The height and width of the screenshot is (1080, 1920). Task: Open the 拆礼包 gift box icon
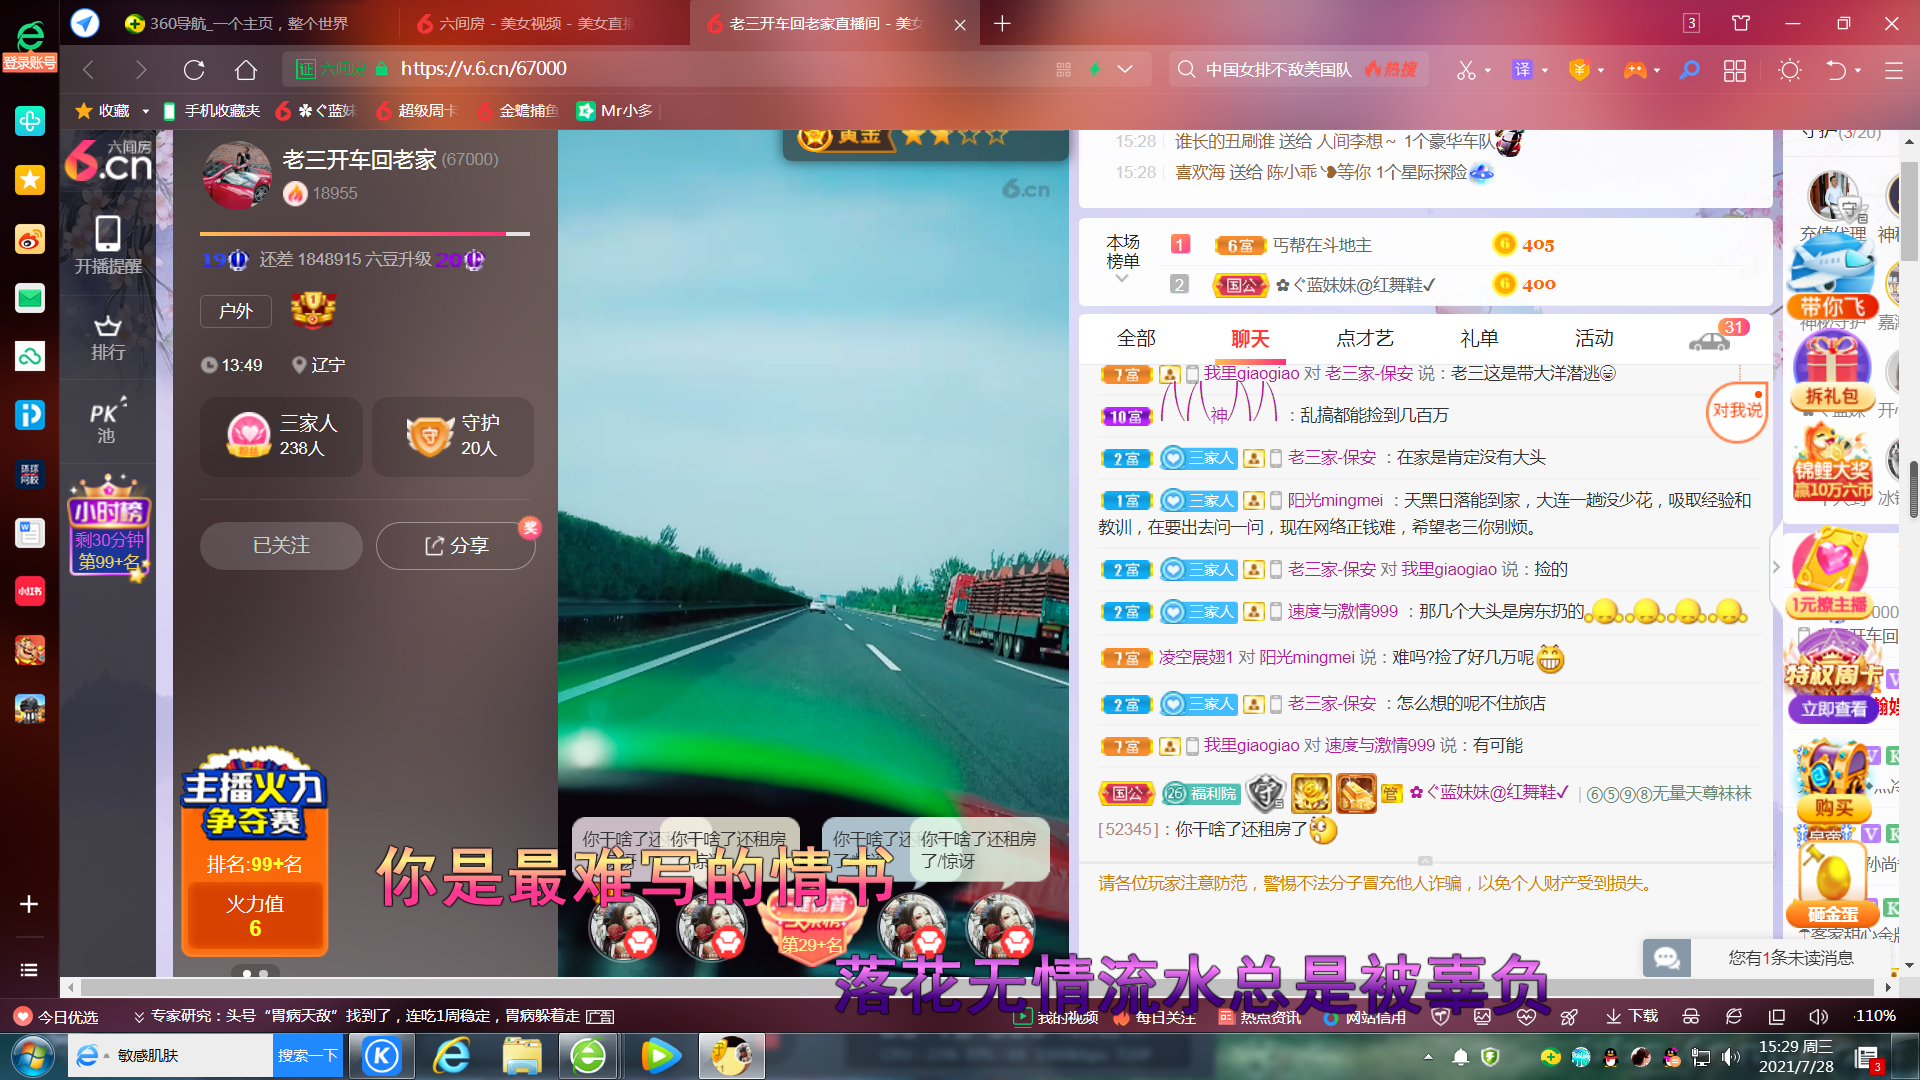click(1832, 372)
